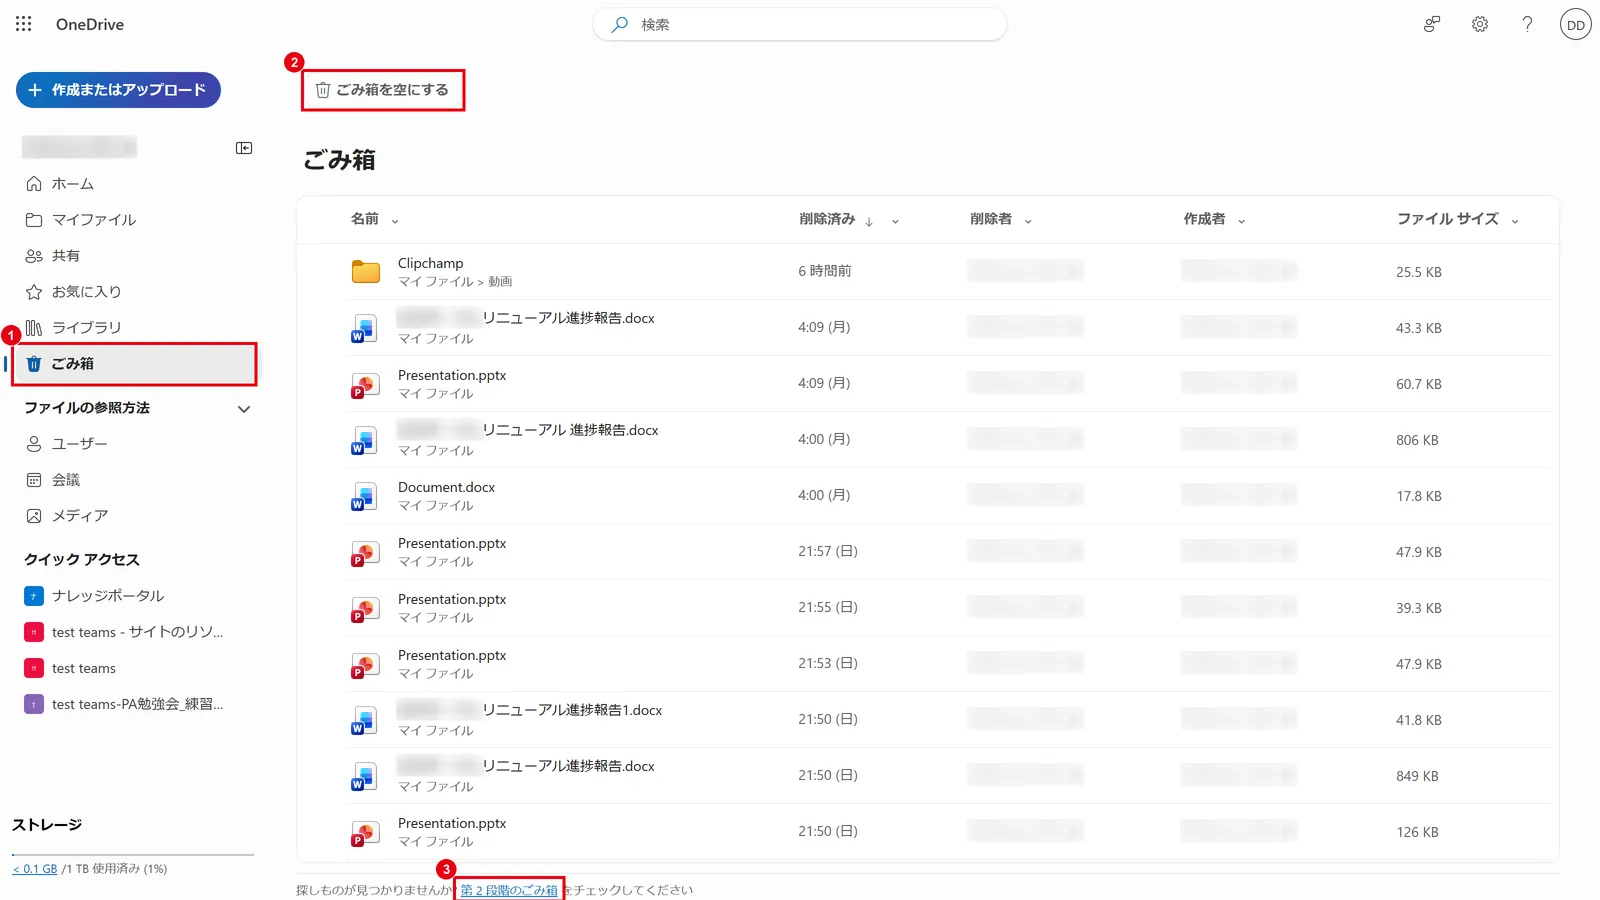Open the app launcher grid
The image size is (1600, 900).
point(24,24)
